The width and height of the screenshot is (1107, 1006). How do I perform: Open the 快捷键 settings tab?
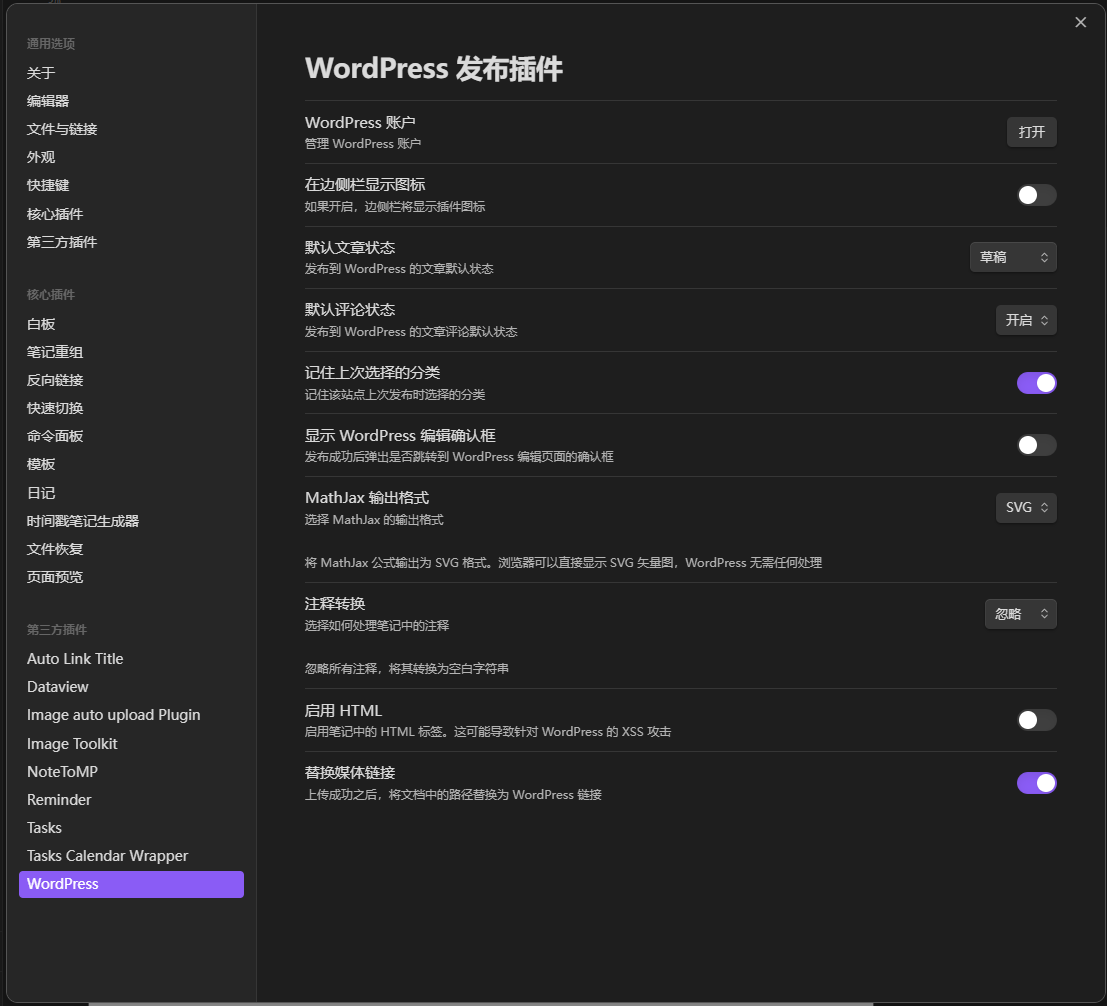click(131, 186)
